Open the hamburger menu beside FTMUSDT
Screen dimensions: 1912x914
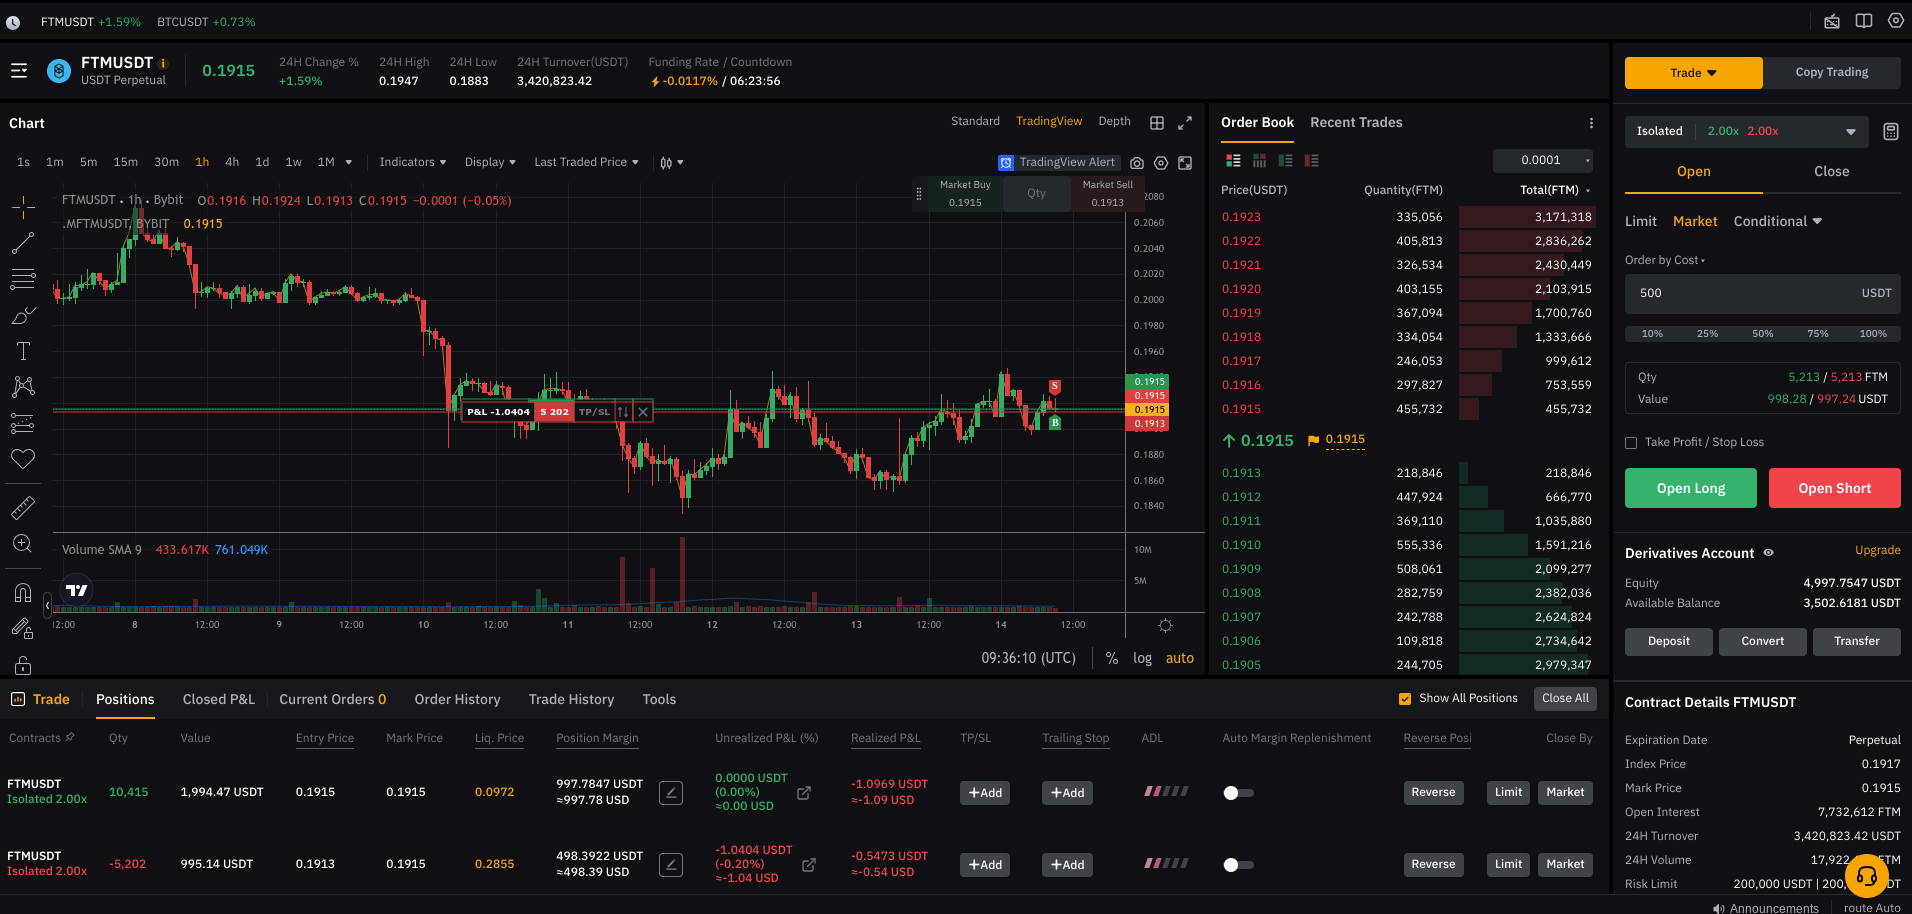click(19, 71)
